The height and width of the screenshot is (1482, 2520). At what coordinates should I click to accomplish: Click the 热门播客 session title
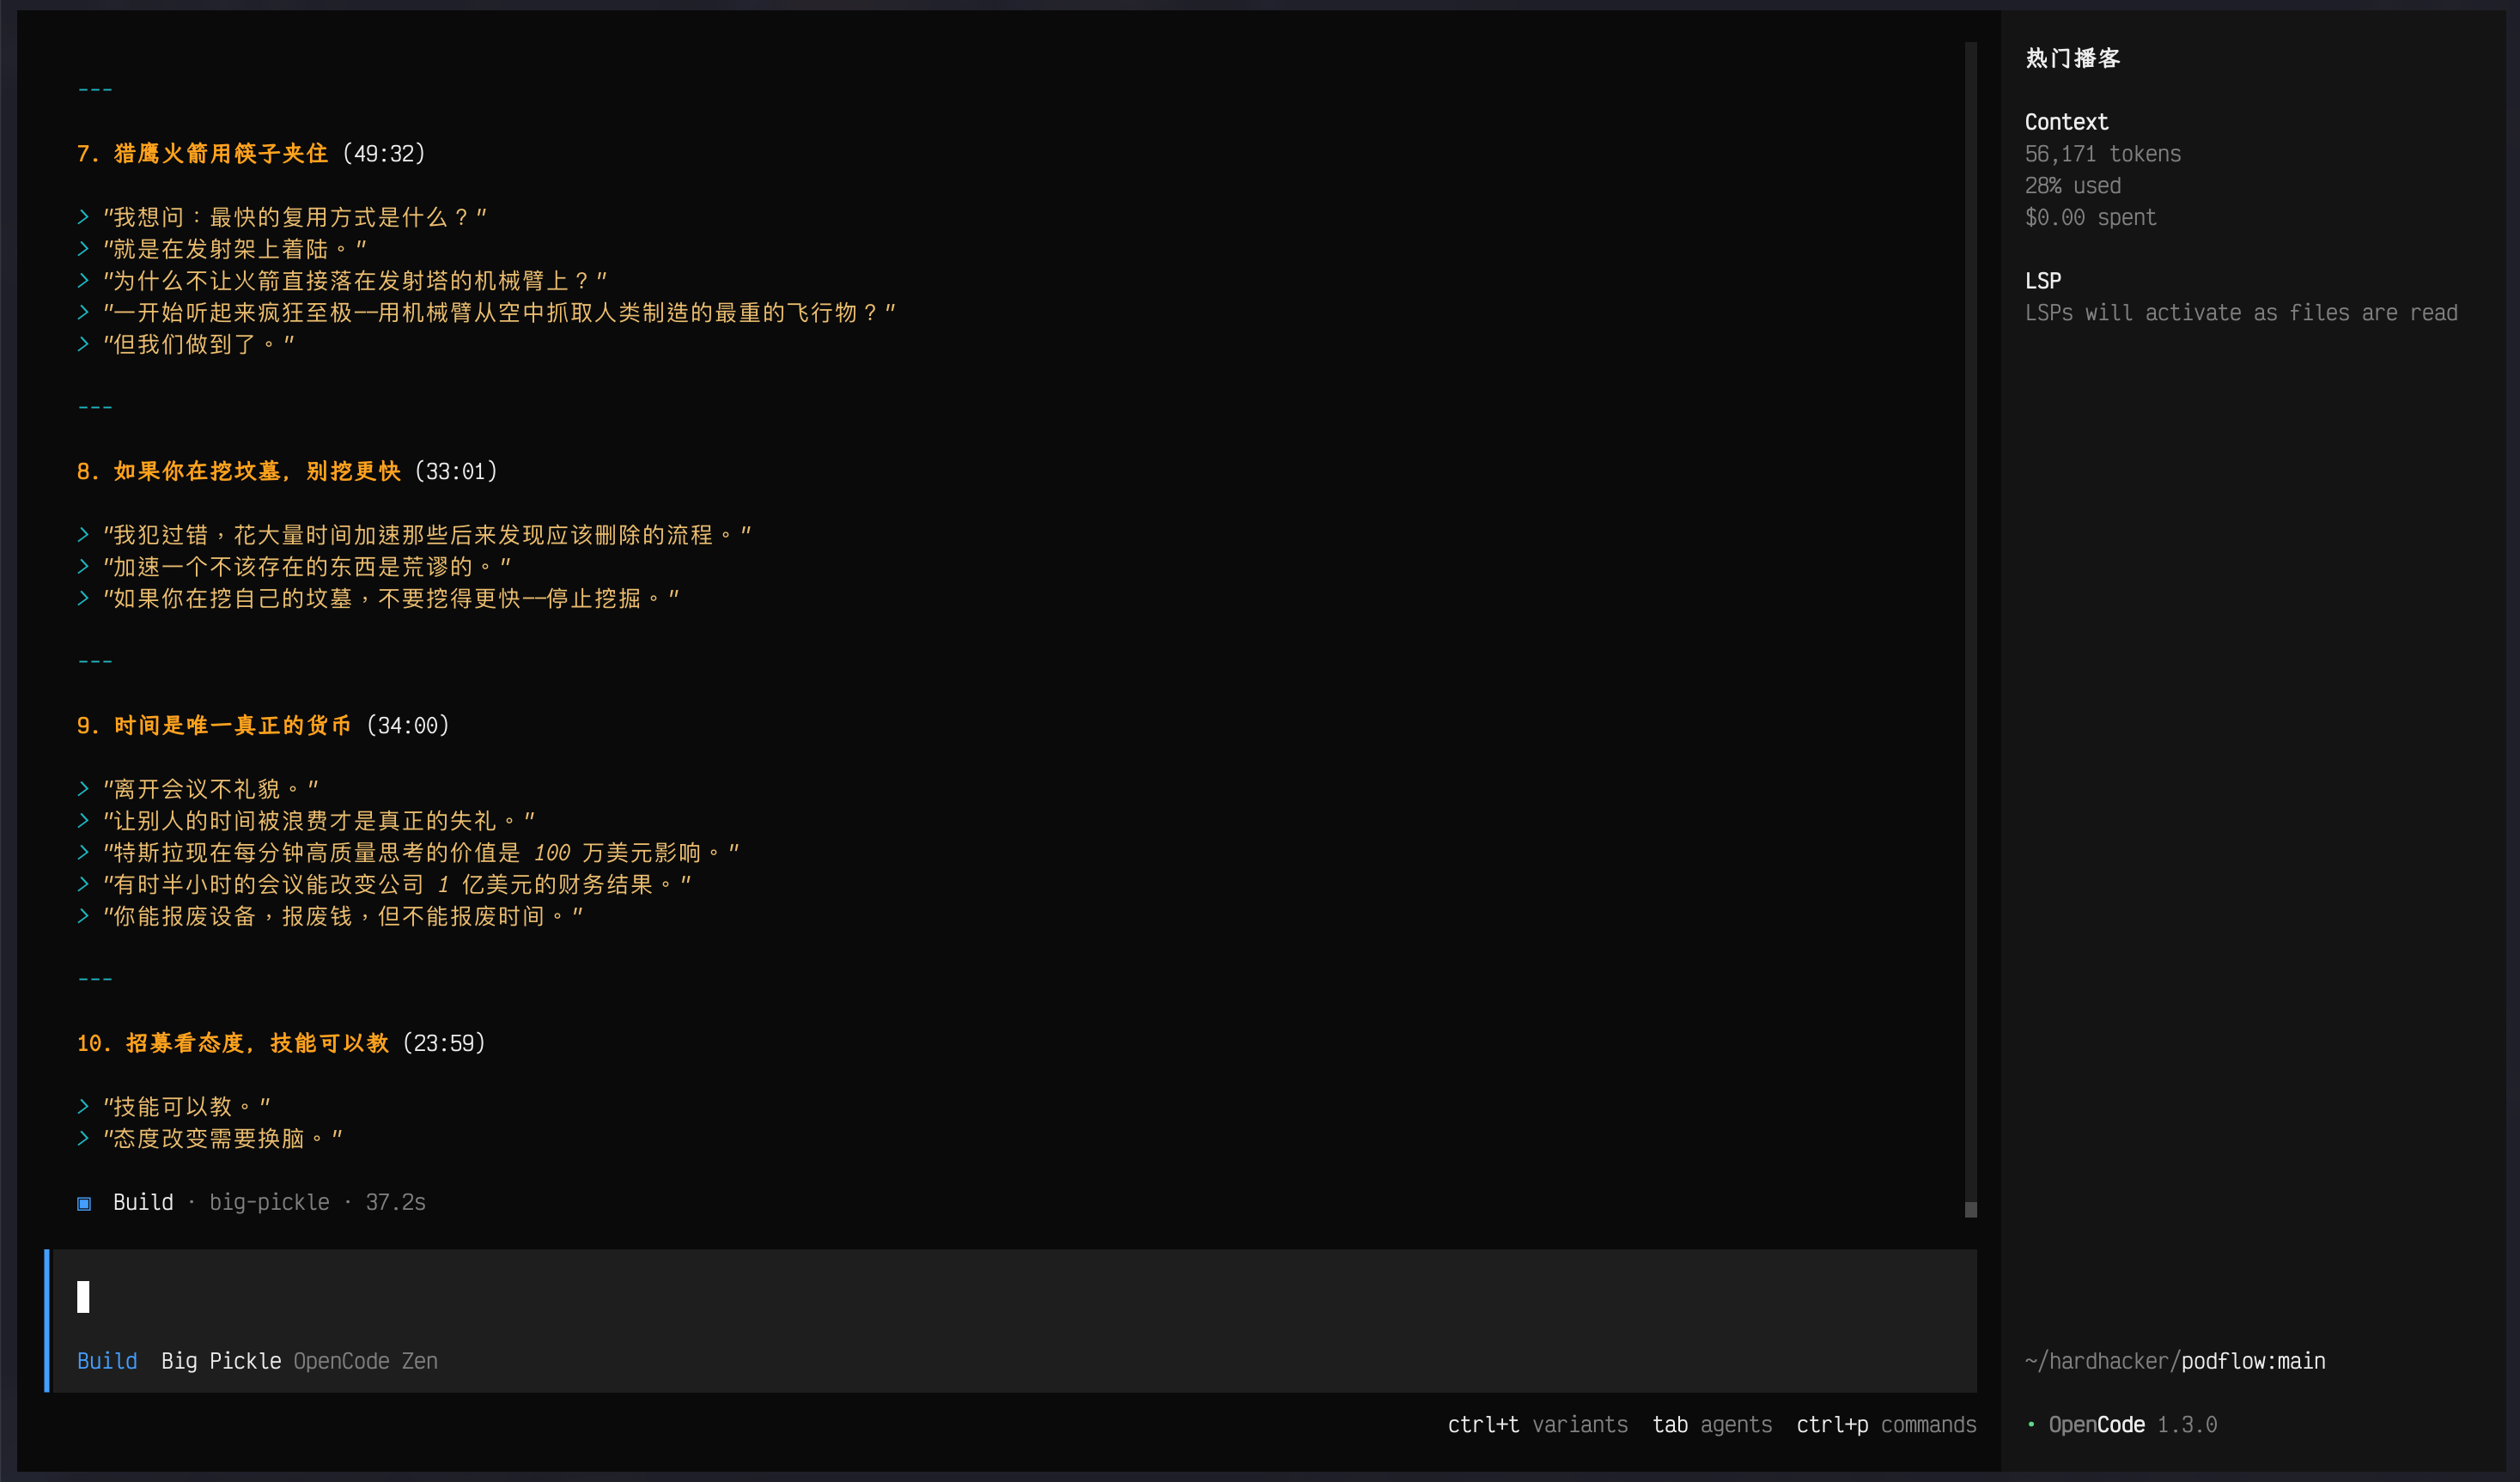2072,58
